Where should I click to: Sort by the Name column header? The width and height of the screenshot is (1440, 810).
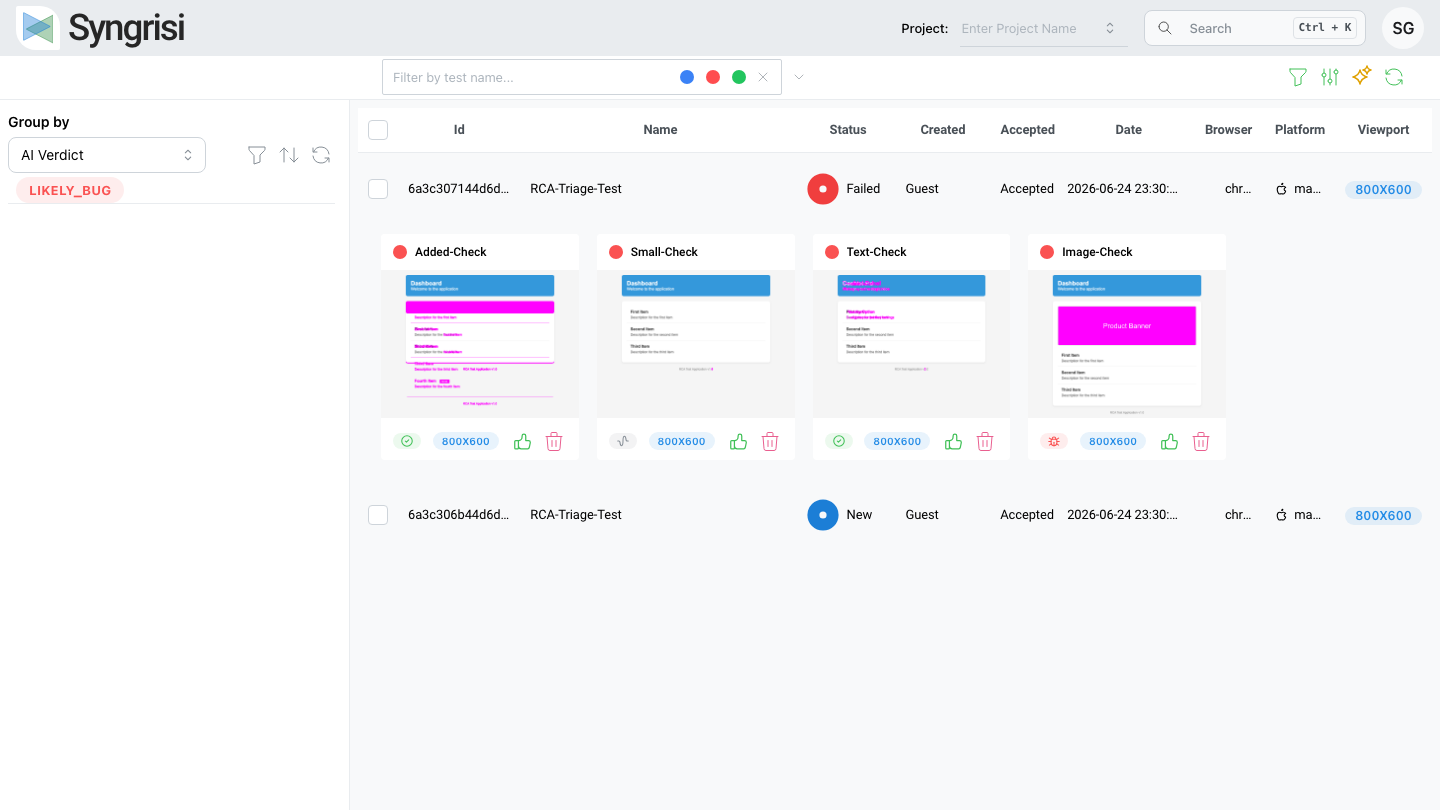[x=660, y=130]
